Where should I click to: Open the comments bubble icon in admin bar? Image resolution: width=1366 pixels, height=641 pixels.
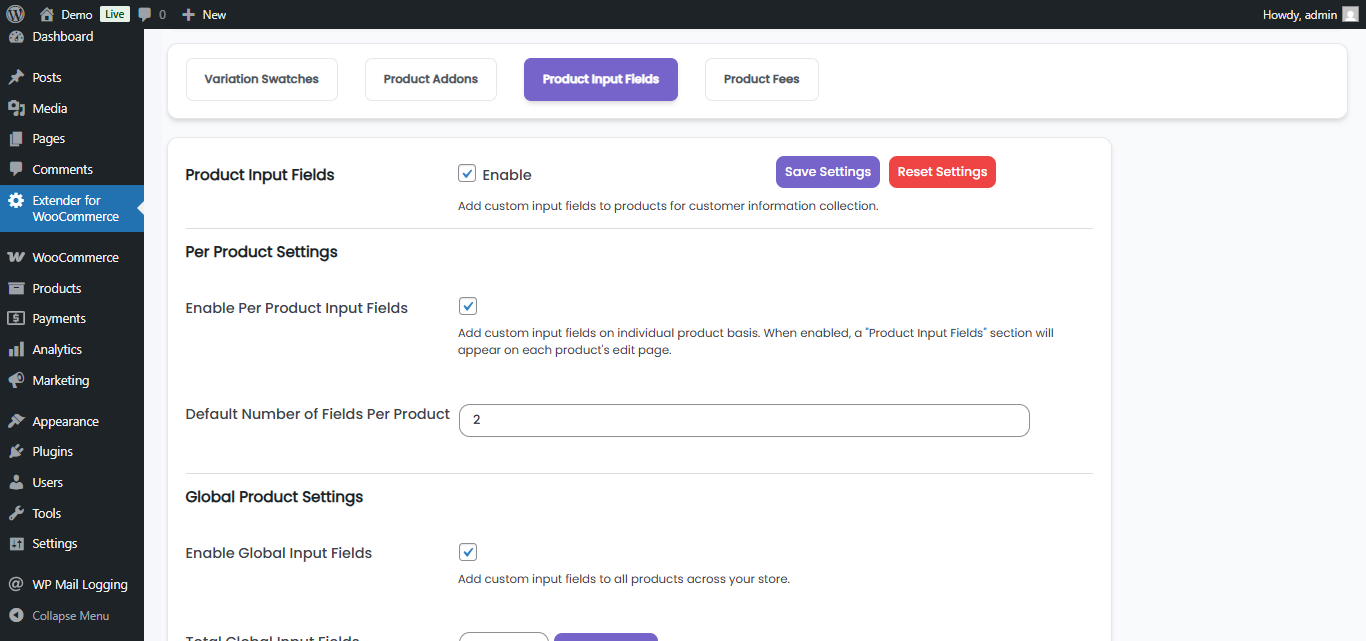(x=146, y=14)
